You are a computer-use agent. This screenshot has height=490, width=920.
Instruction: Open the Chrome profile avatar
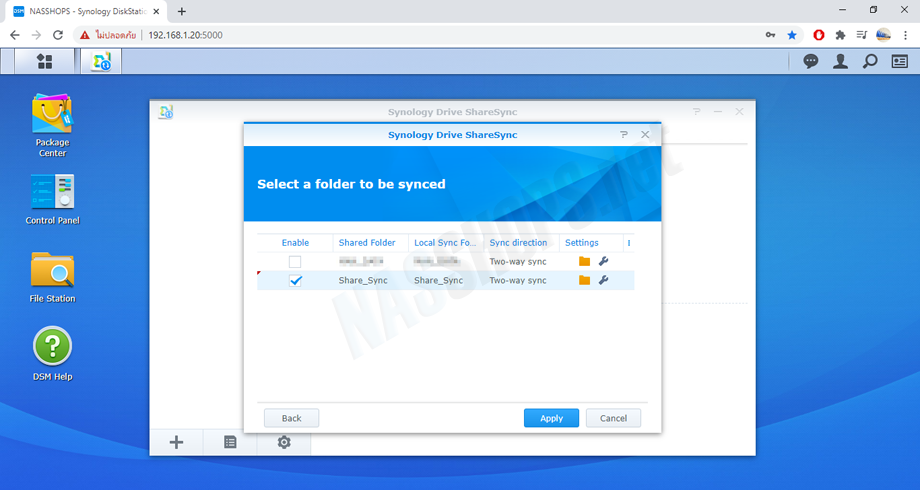[x=884, y=35]
